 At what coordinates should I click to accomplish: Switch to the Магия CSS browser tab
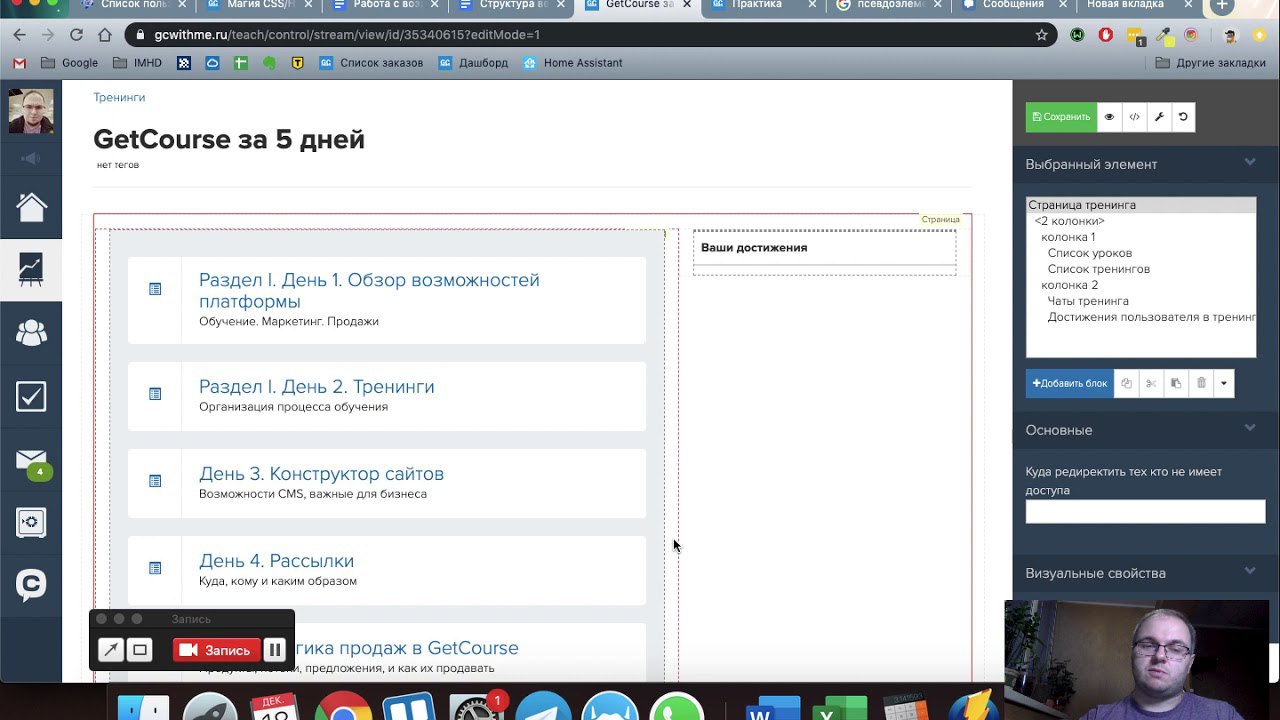coord(260,5)
